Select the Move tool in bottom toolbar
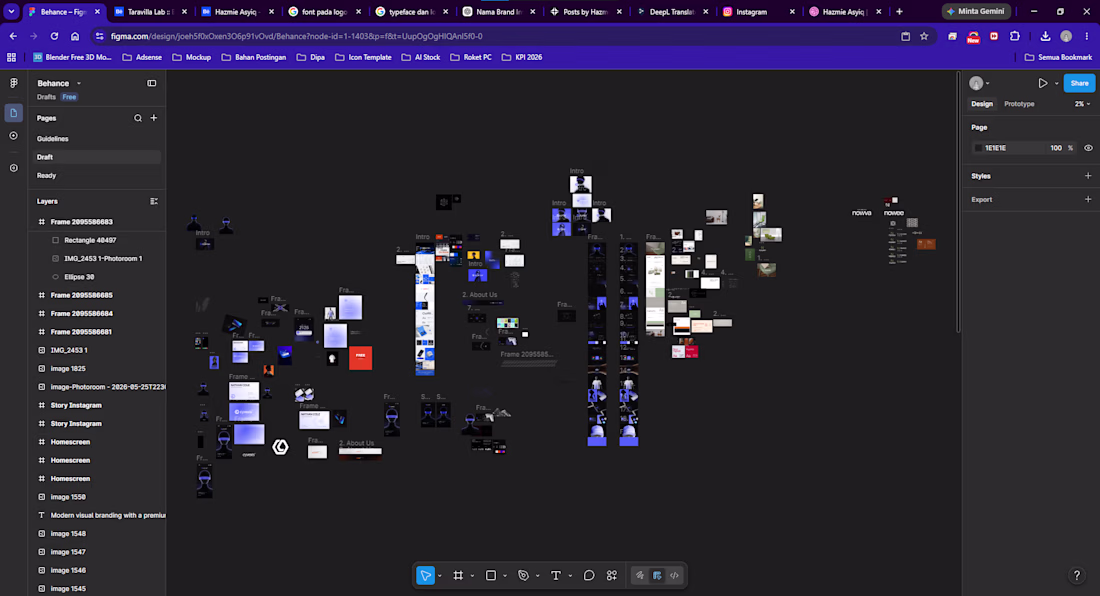1100x596 pixels. coord(425,576)
